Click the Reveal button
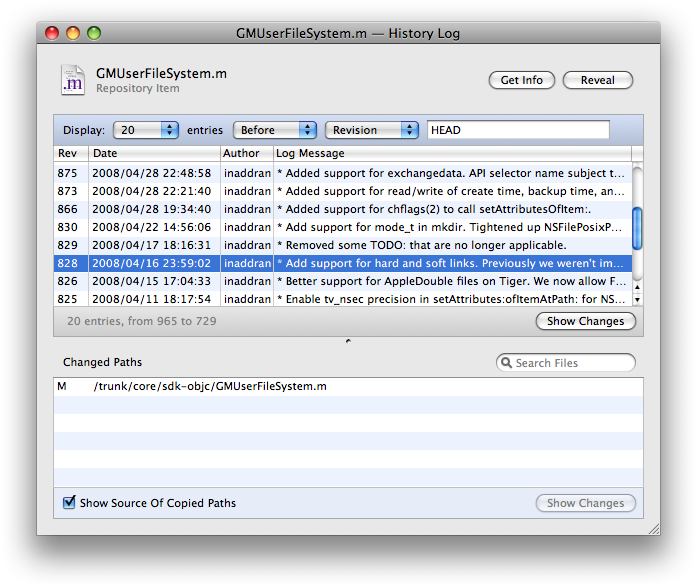This screenshot has height=586, width=696. point(597,80)
